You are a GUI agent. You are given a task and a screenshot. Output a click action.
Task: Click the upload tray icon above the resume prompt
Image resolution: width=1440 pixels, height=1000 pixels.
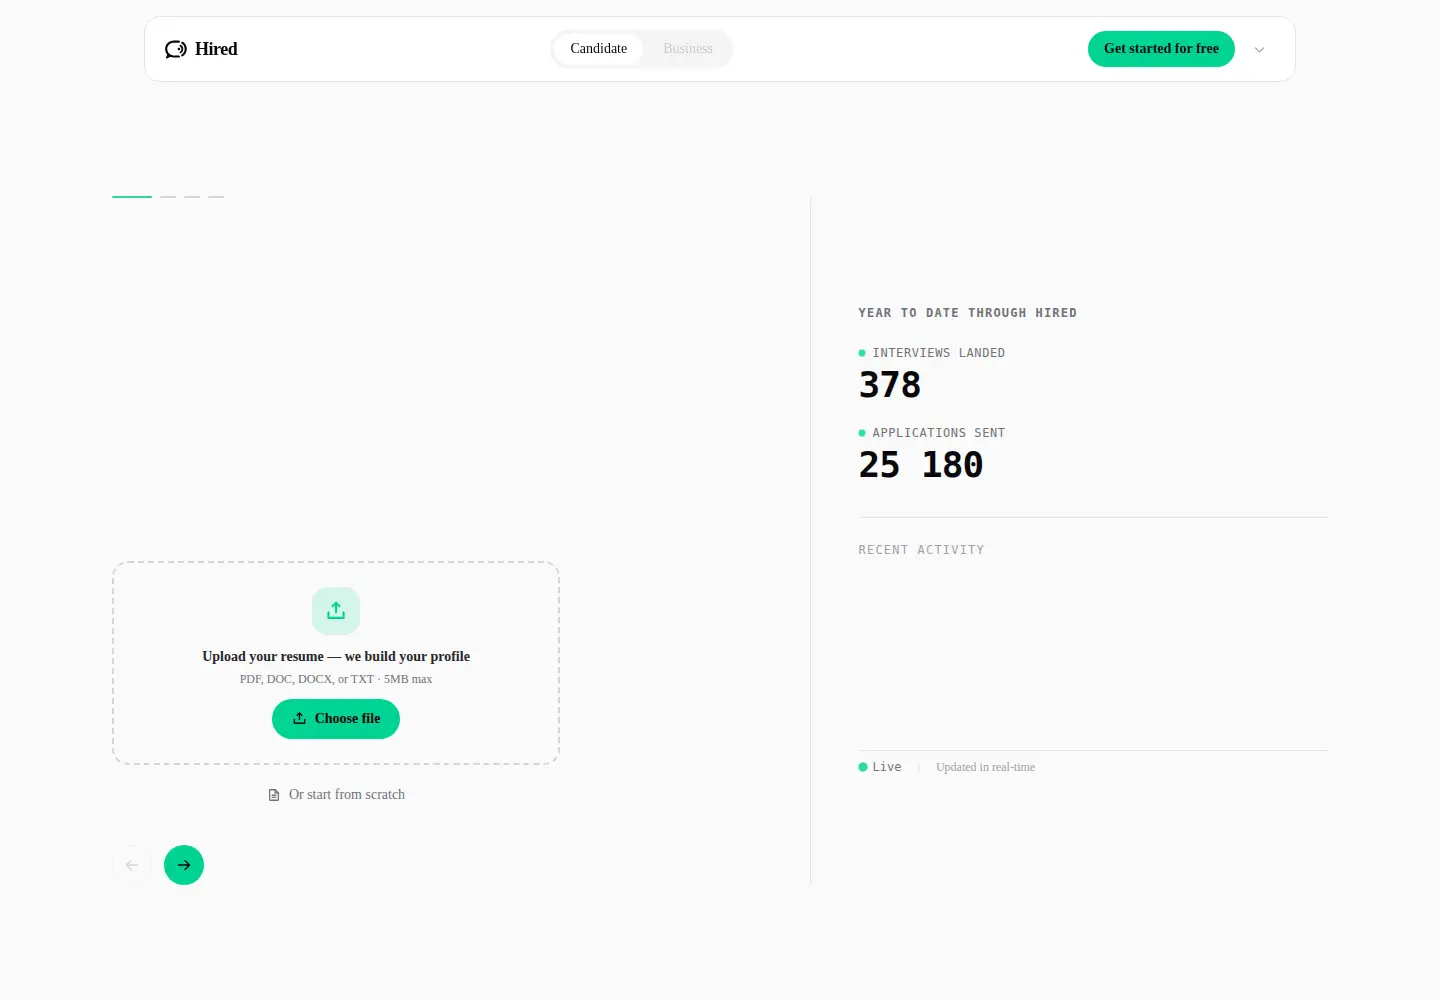point(336,611)
